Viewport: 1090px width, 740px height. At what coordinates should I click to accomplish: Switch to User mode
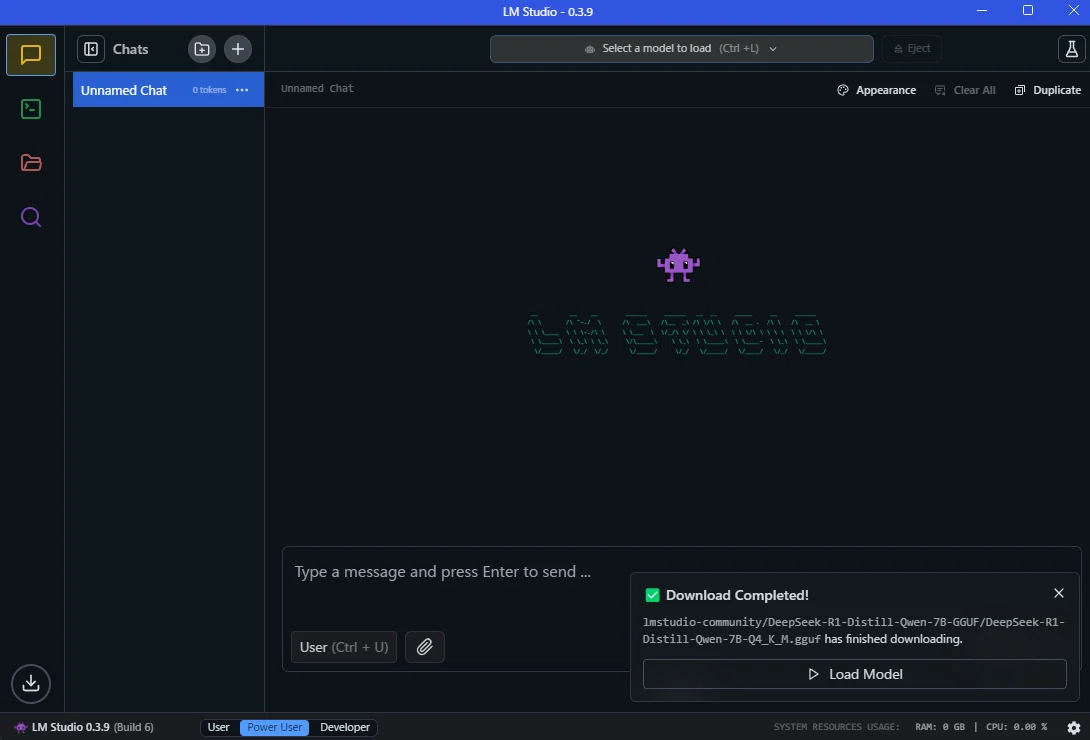pos(218,727)
